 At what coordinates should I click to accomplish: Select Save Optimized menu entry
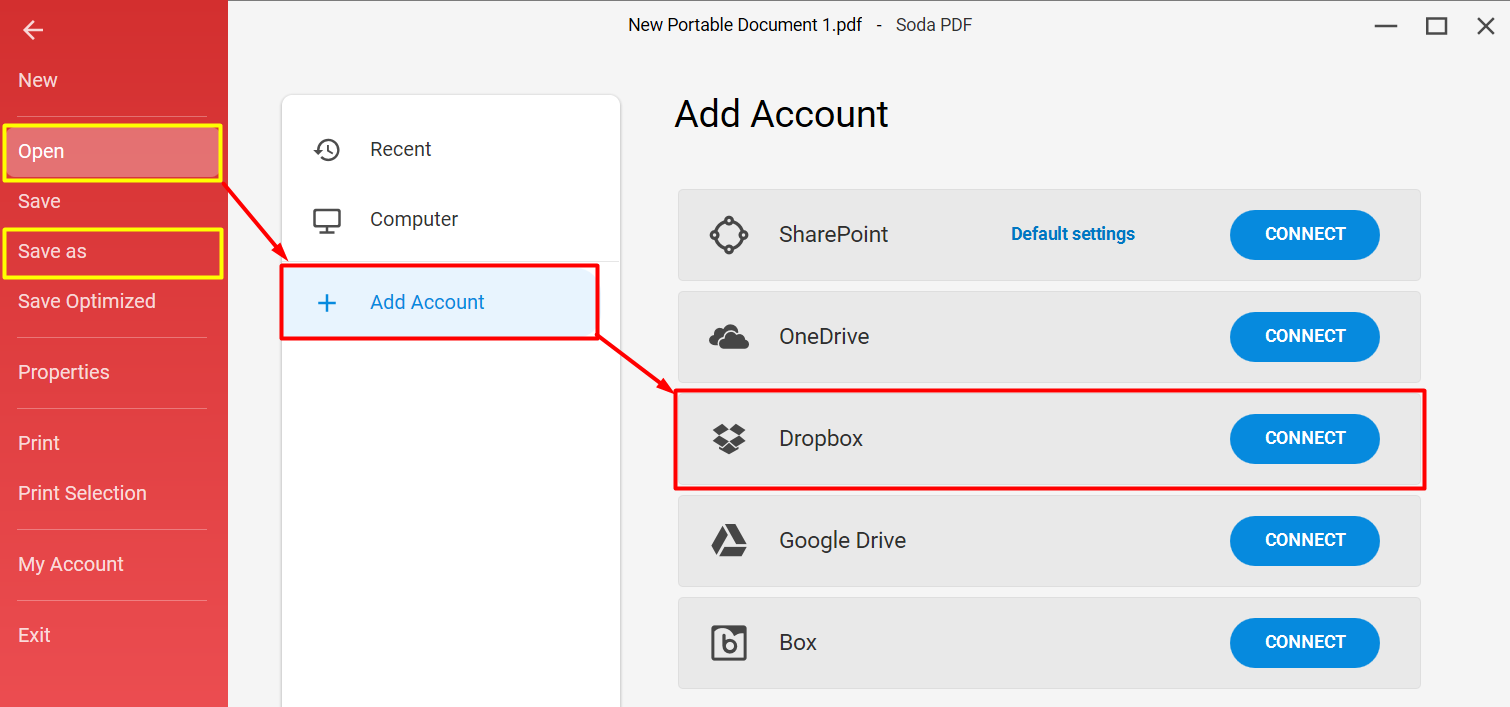87,301
